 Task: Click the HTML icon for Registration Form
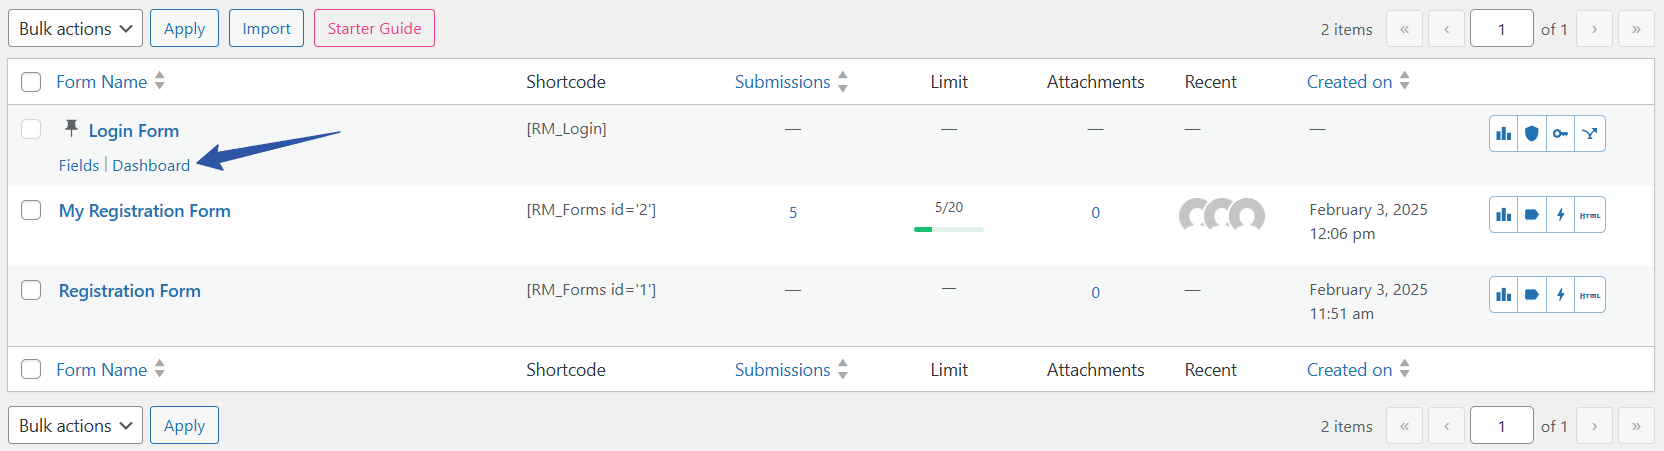point(1590,295)
